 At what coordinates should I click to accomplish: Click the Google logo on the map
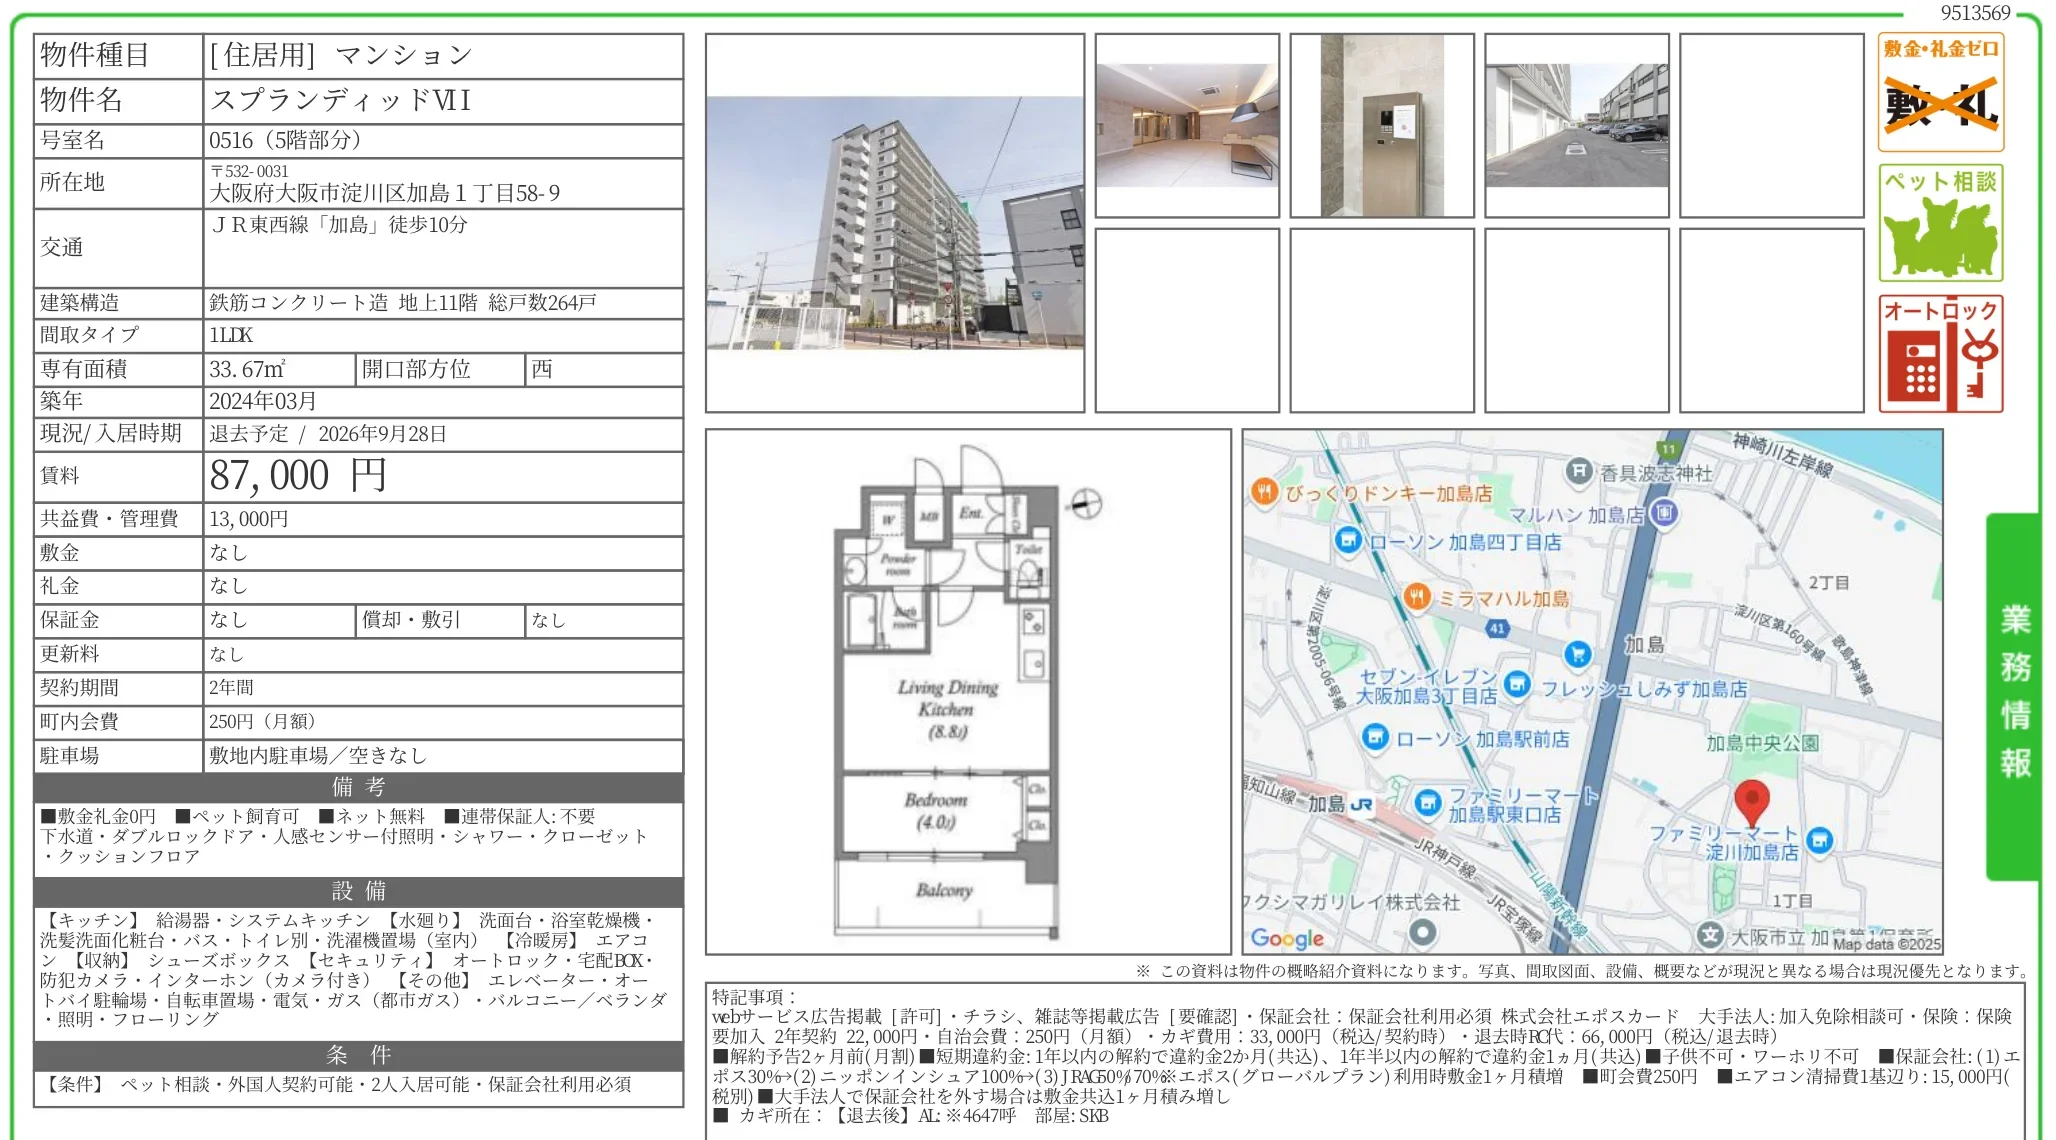tap(1287, 938)
